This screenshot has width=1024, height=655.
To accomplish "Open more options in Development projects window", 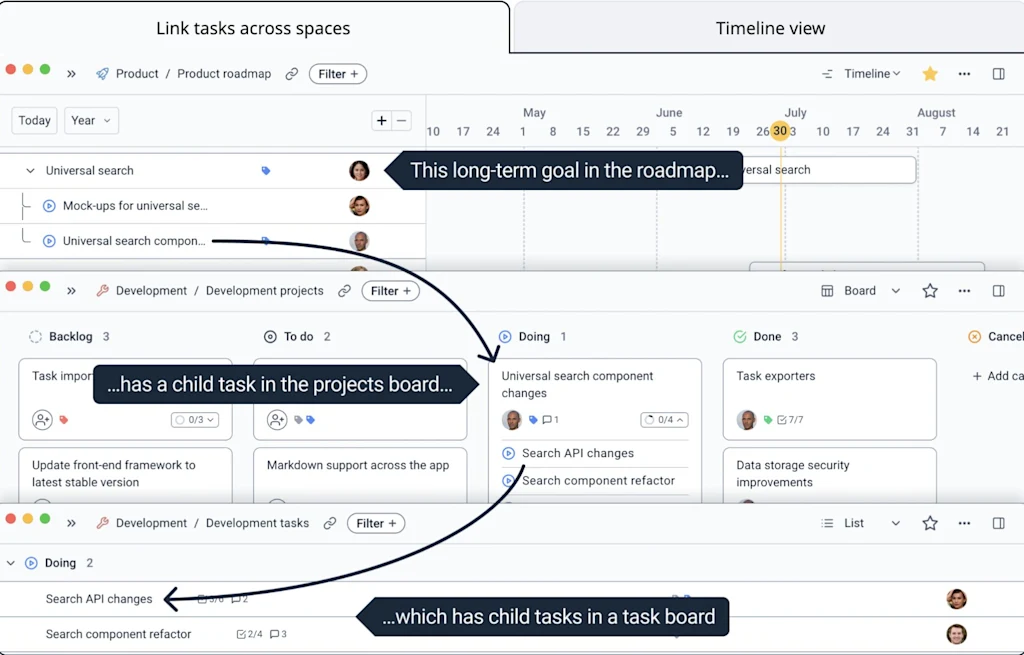I will pyautogui.click(x=964, y=291).
